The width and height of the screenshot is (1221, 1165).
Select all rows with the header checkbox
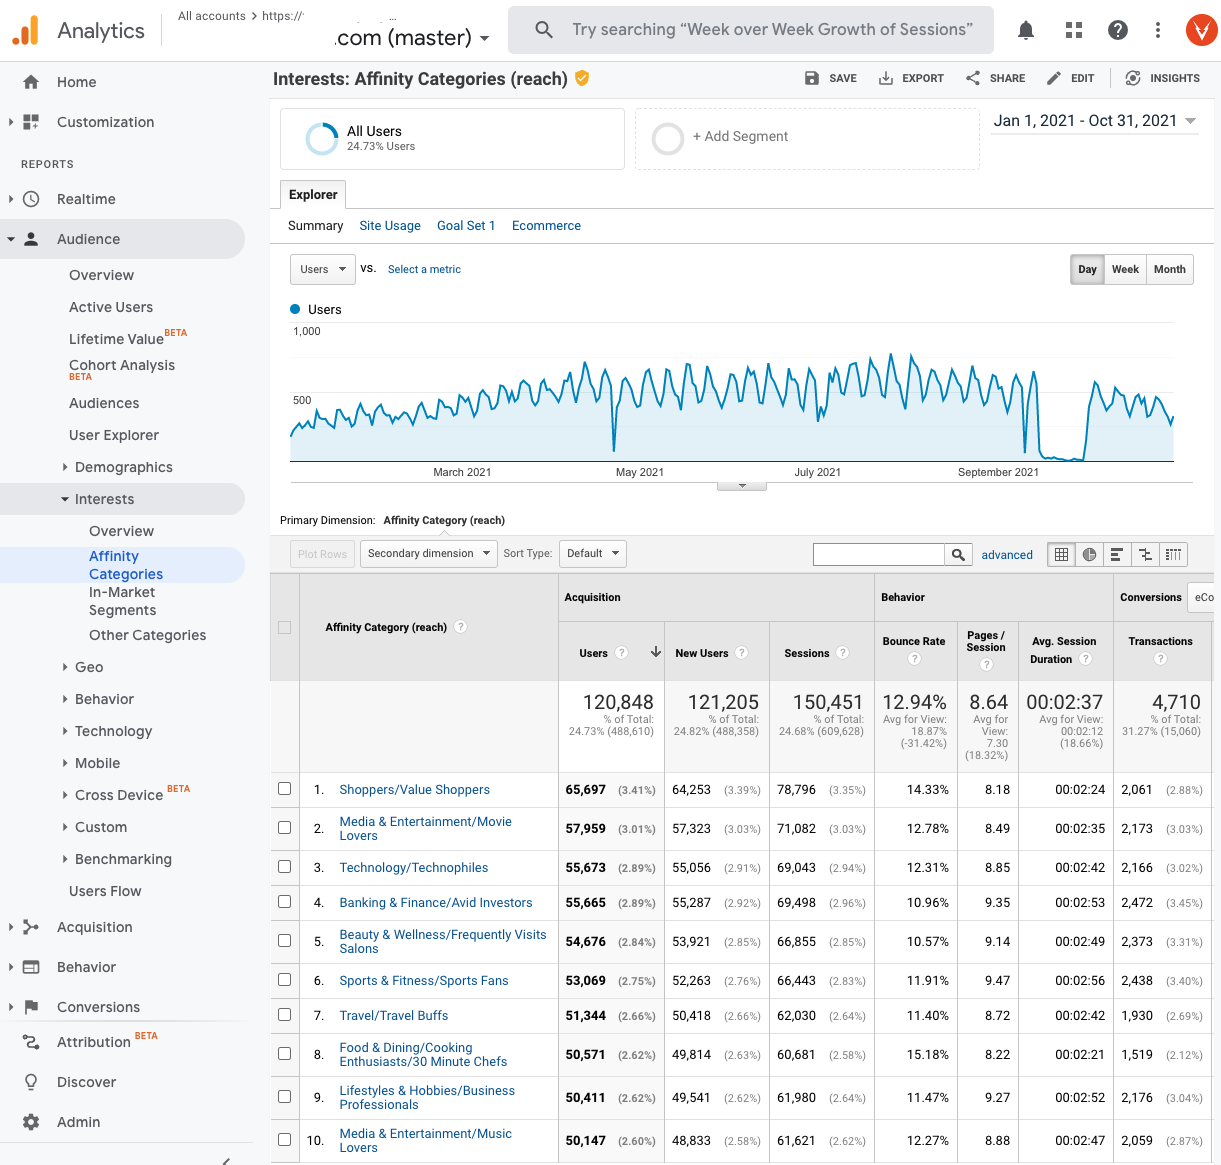(284, 627)
